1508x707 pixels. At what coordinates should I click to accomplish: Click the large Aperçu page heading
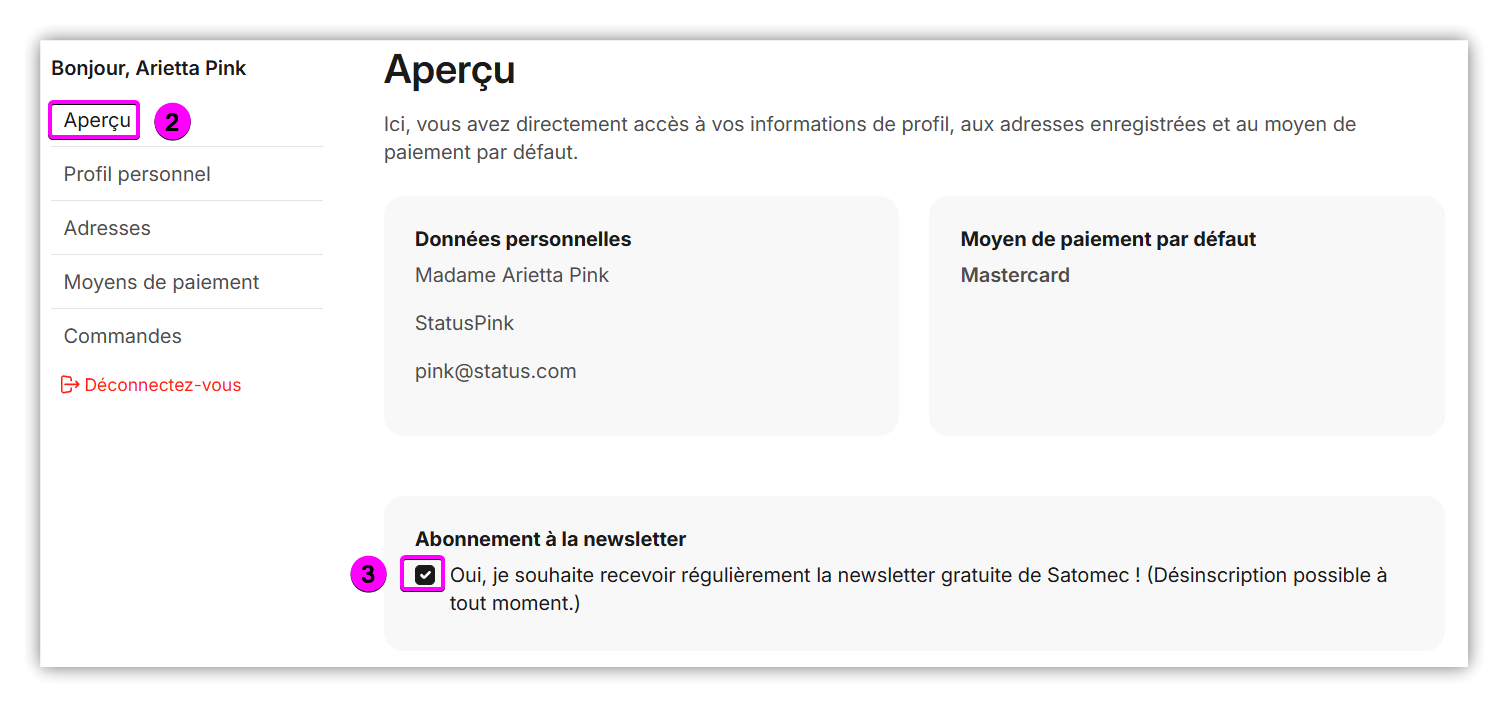click(449, 69)
